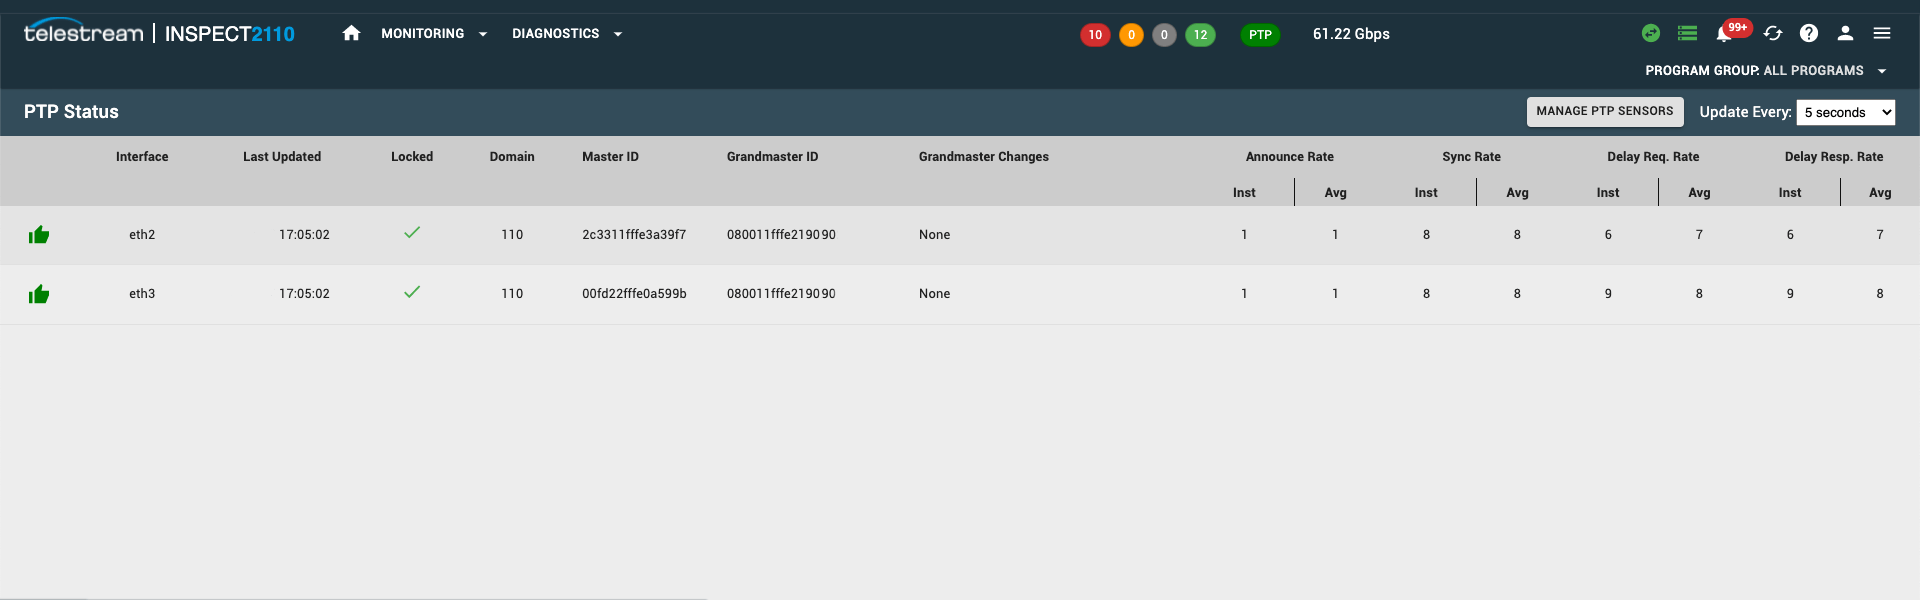The height and width of the screenshot is (600, 1920).
Task: Open orange warning badge showing 0
Action: pyautogui.click(x=1131, y=35)
